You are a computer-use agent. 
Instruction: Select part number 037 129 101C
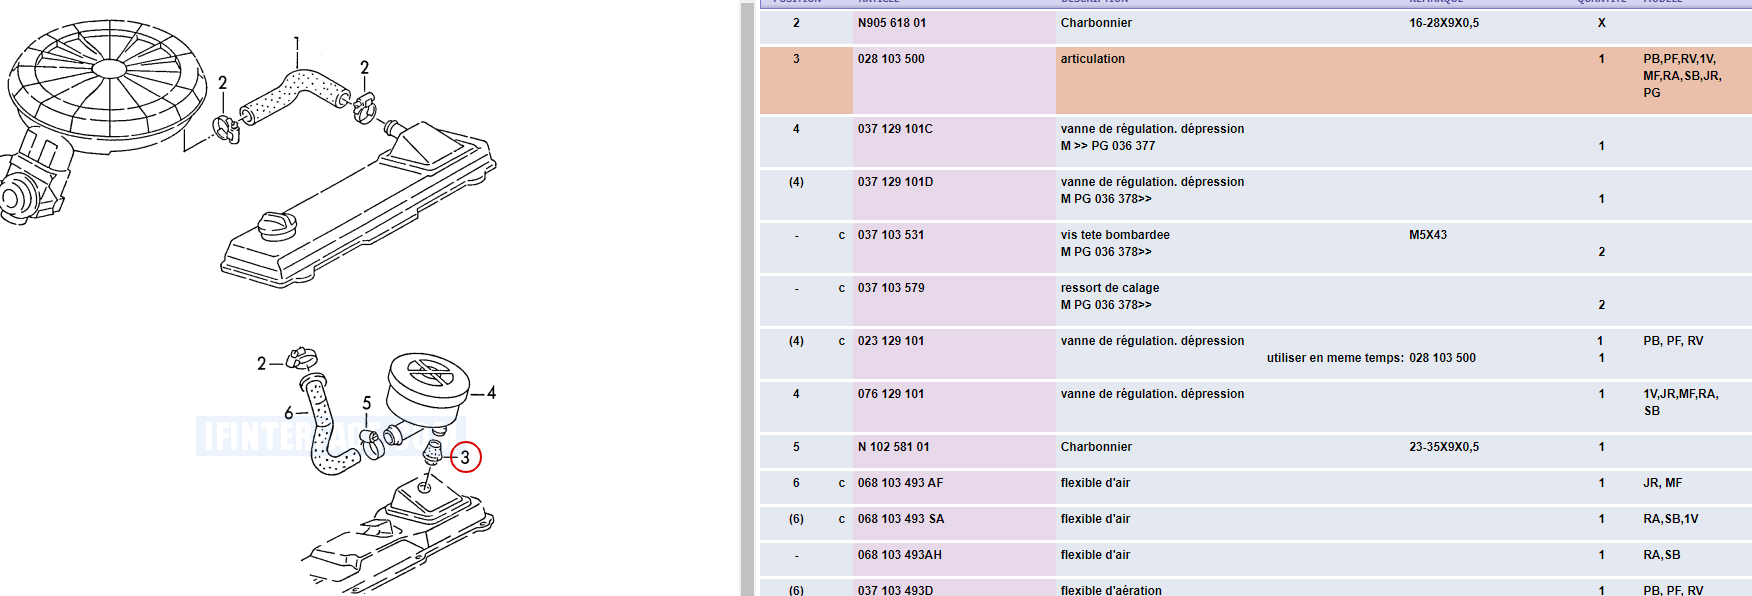pos(895,129)
